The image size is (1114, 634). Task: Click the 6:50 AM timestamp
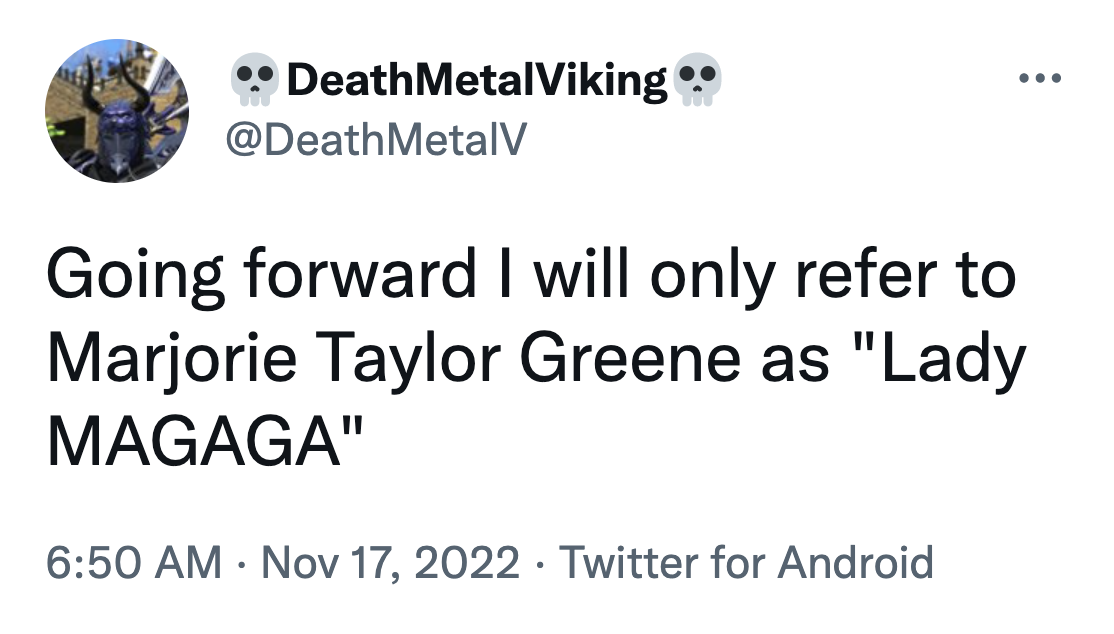pos(133,563)
